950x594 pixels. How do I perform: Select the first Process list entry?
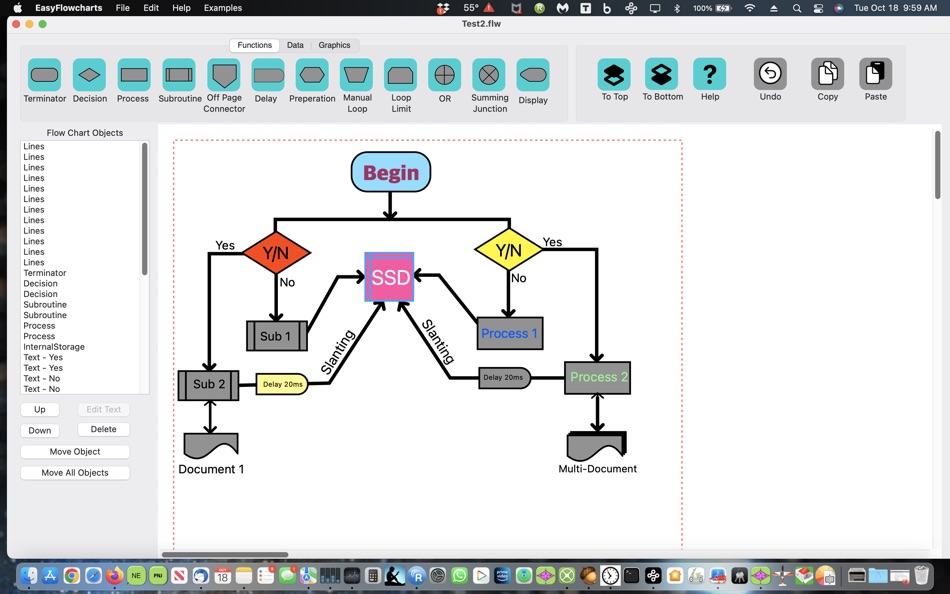point(81,325)
